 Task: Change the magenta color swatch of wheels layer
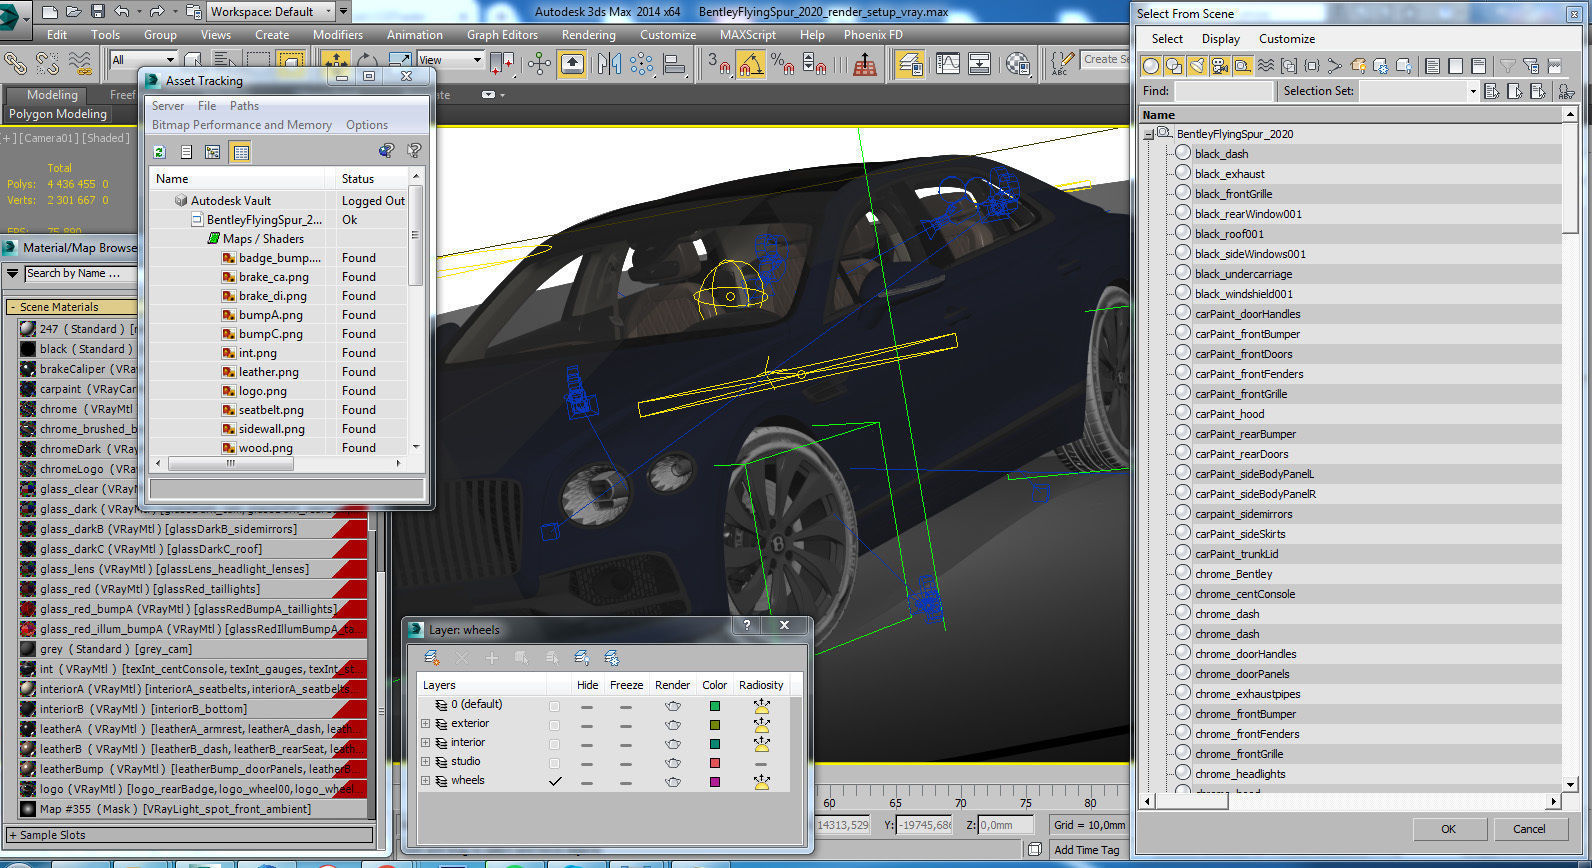[x=714, y=782]
